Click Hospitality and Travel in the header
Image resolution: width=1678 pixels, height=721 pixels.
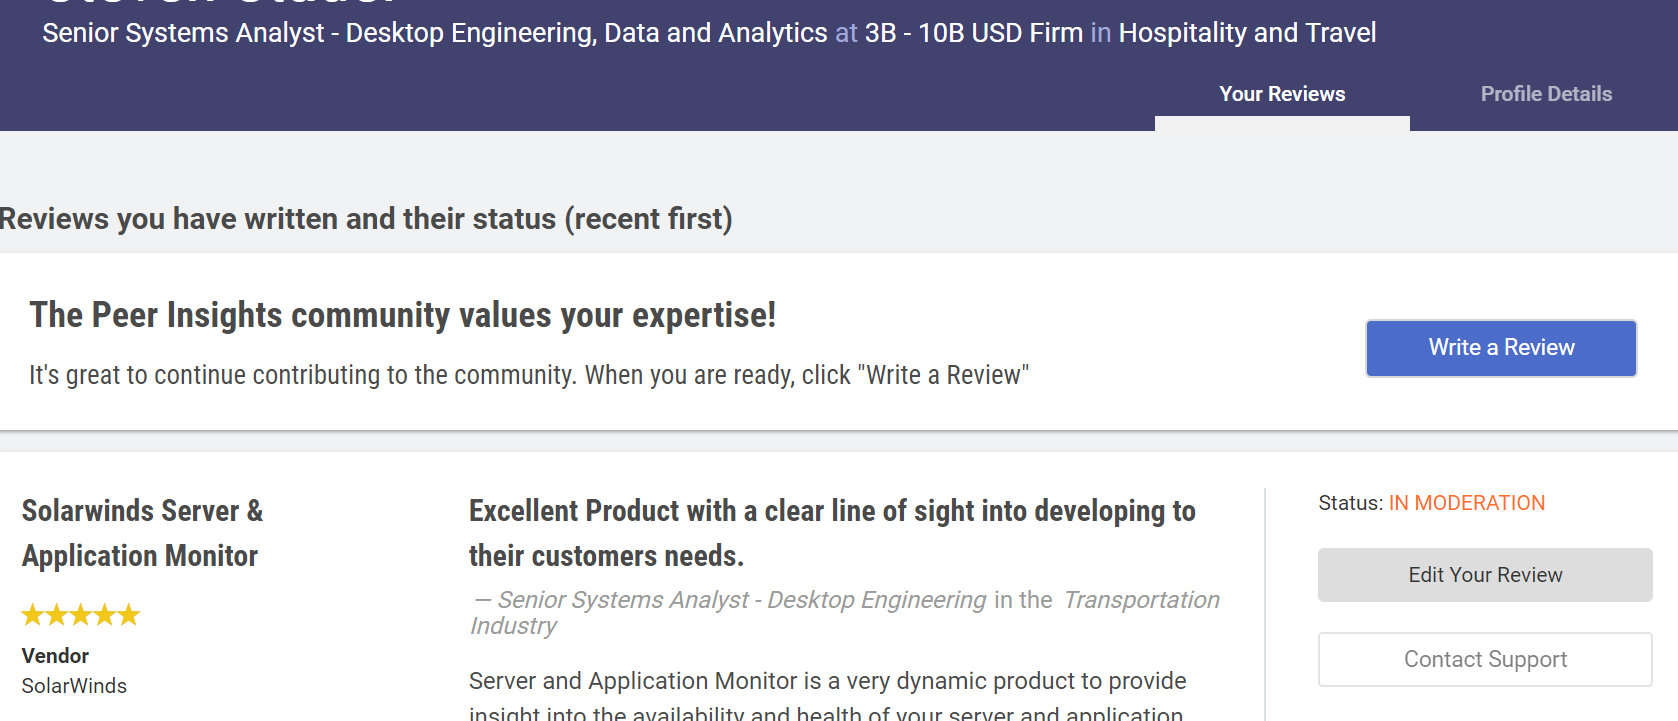(x=1247, y=33)
